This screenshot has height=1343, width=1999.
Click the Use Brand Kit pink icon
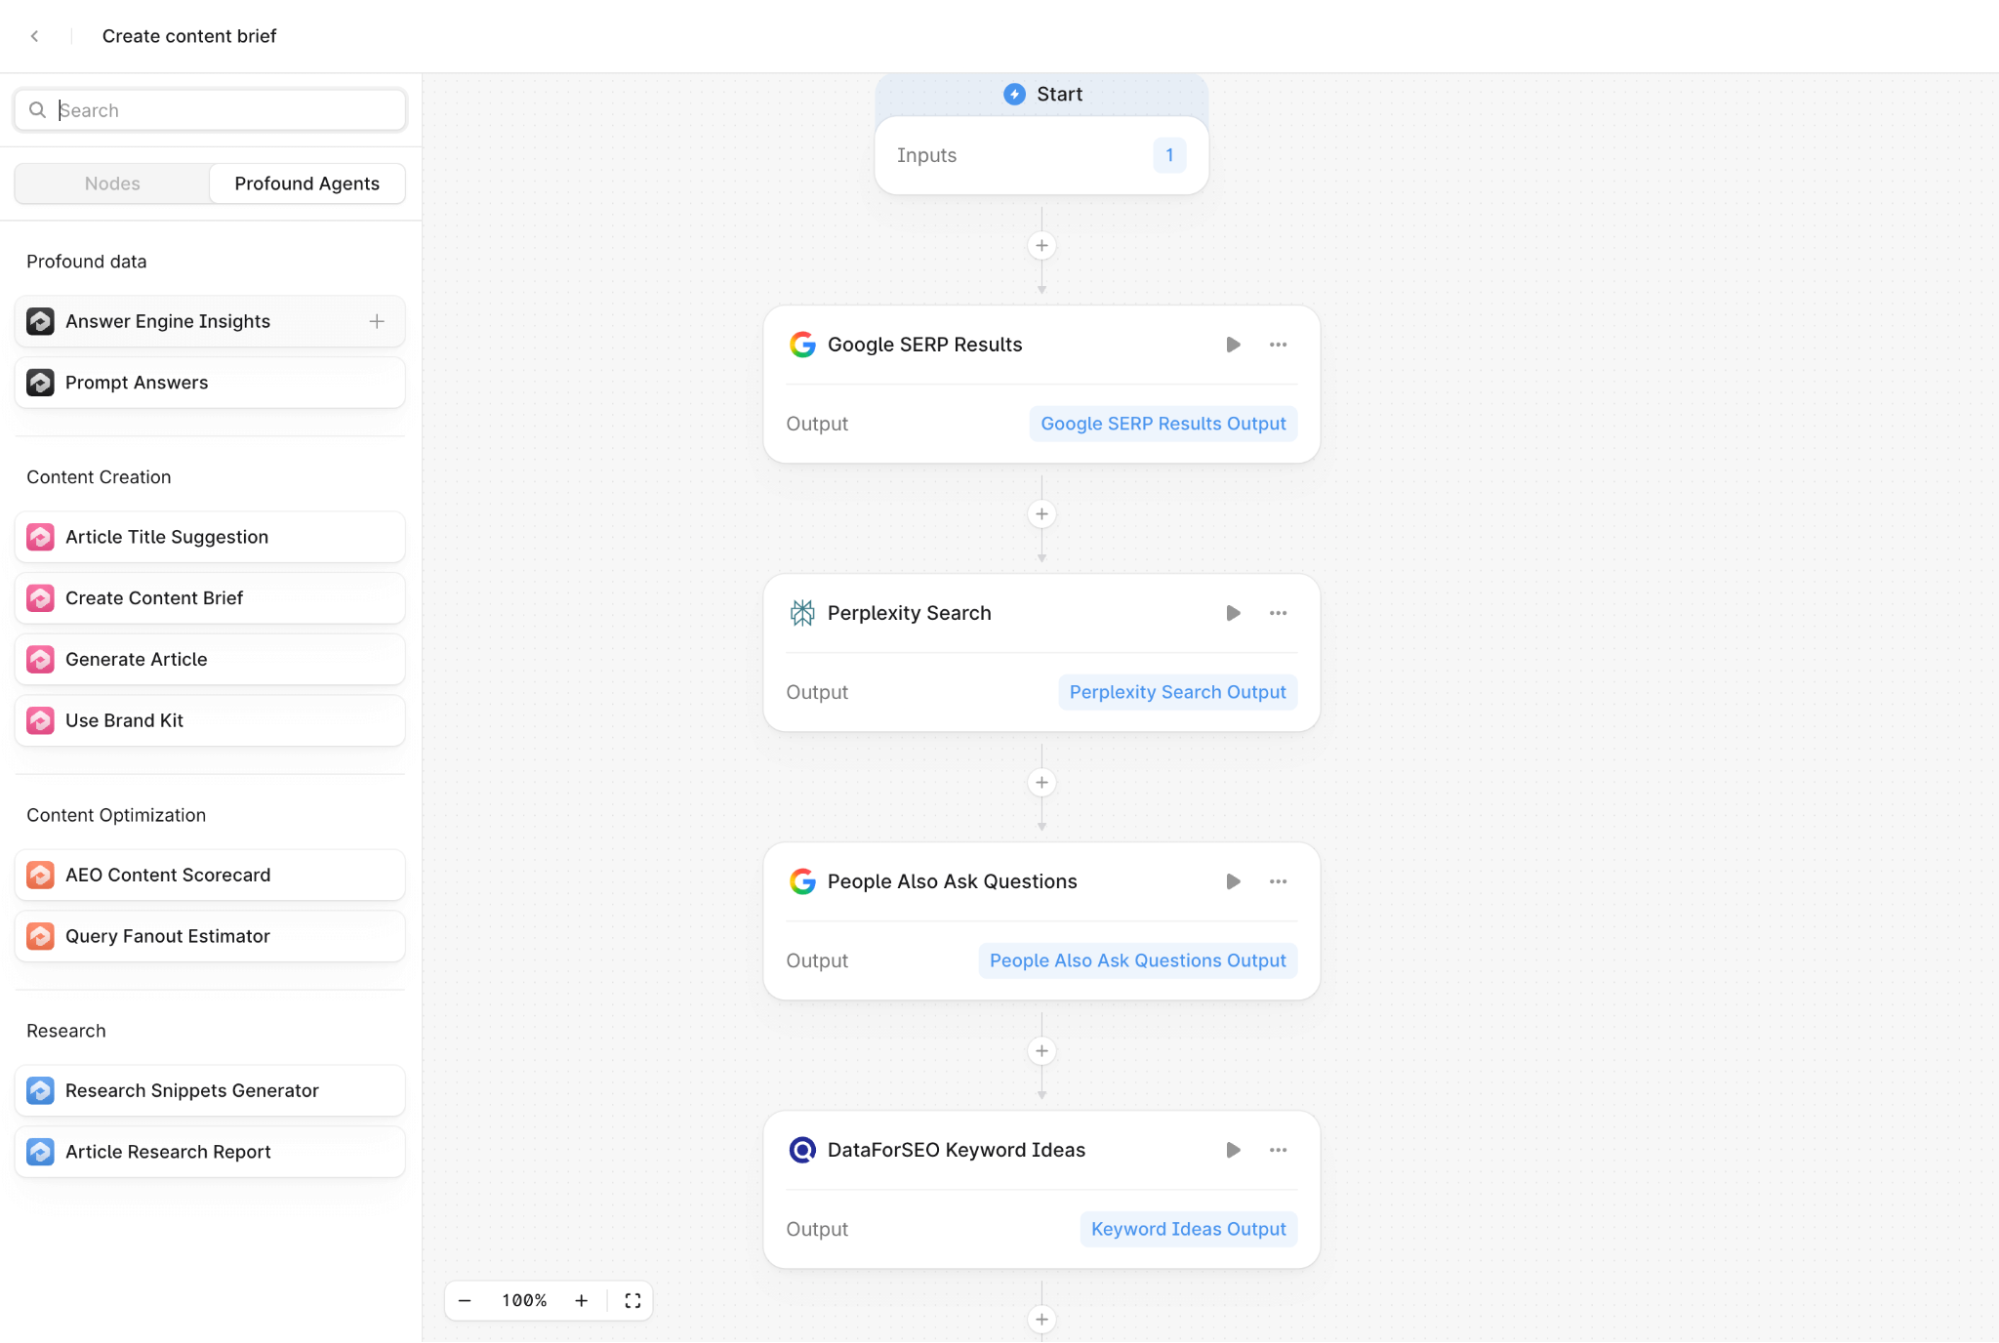point(40,720)
